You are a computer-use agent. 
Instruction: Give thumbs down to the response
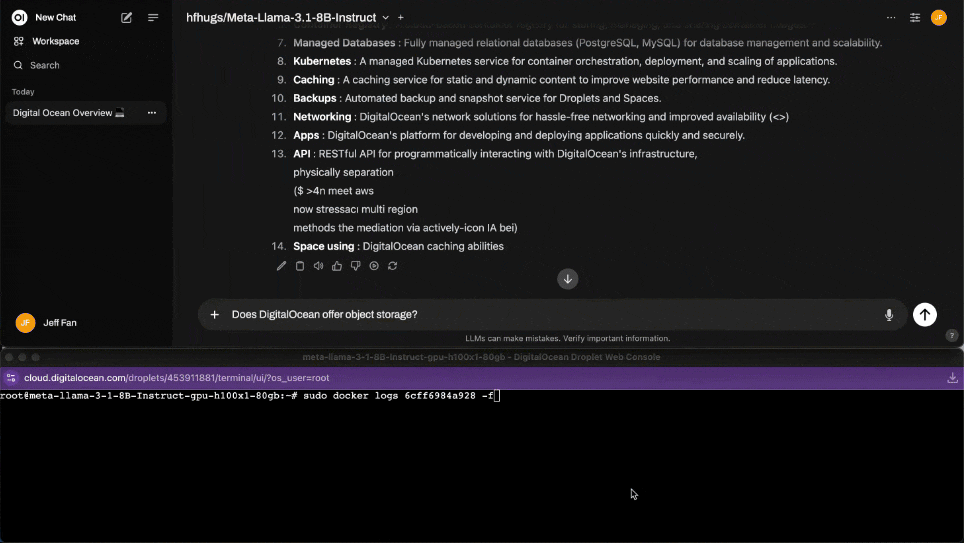(355, 266)
